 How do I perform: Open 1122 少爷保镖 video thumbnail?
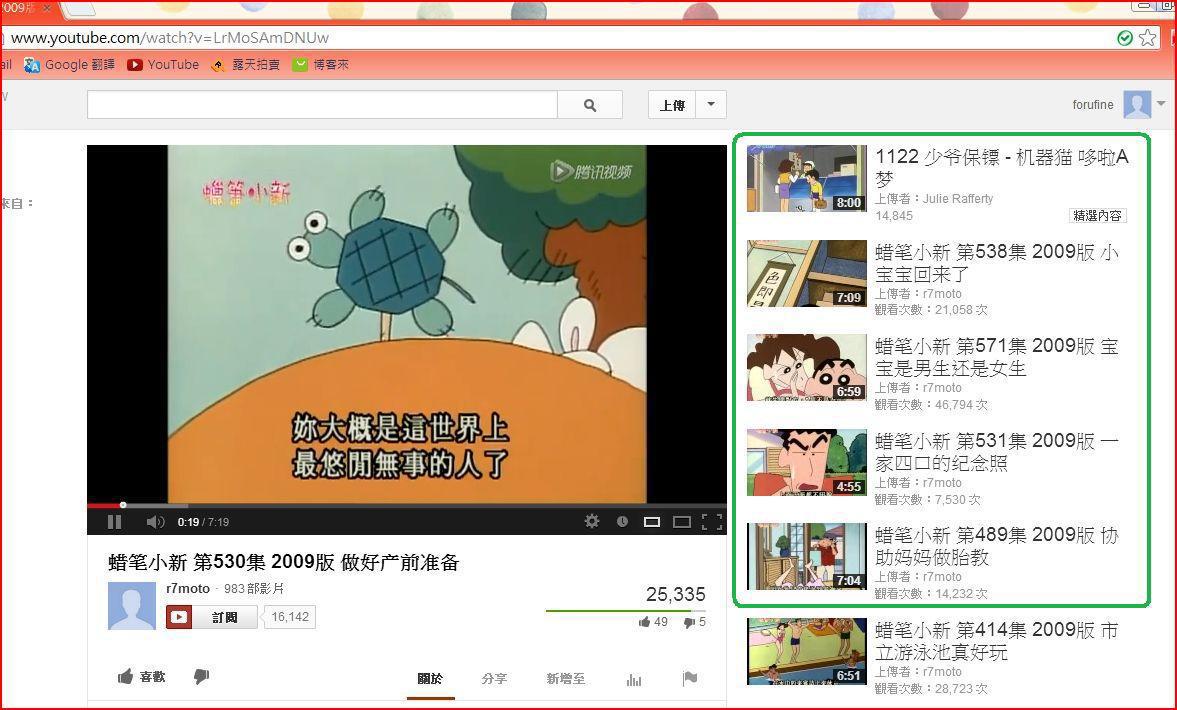[x=807, y=179]
